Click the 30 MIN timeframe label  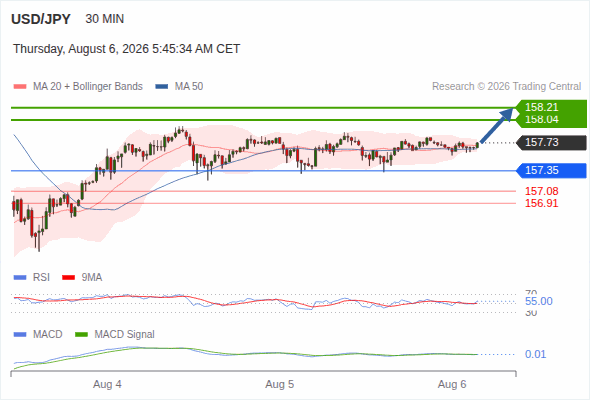click(x=105, y=19)
